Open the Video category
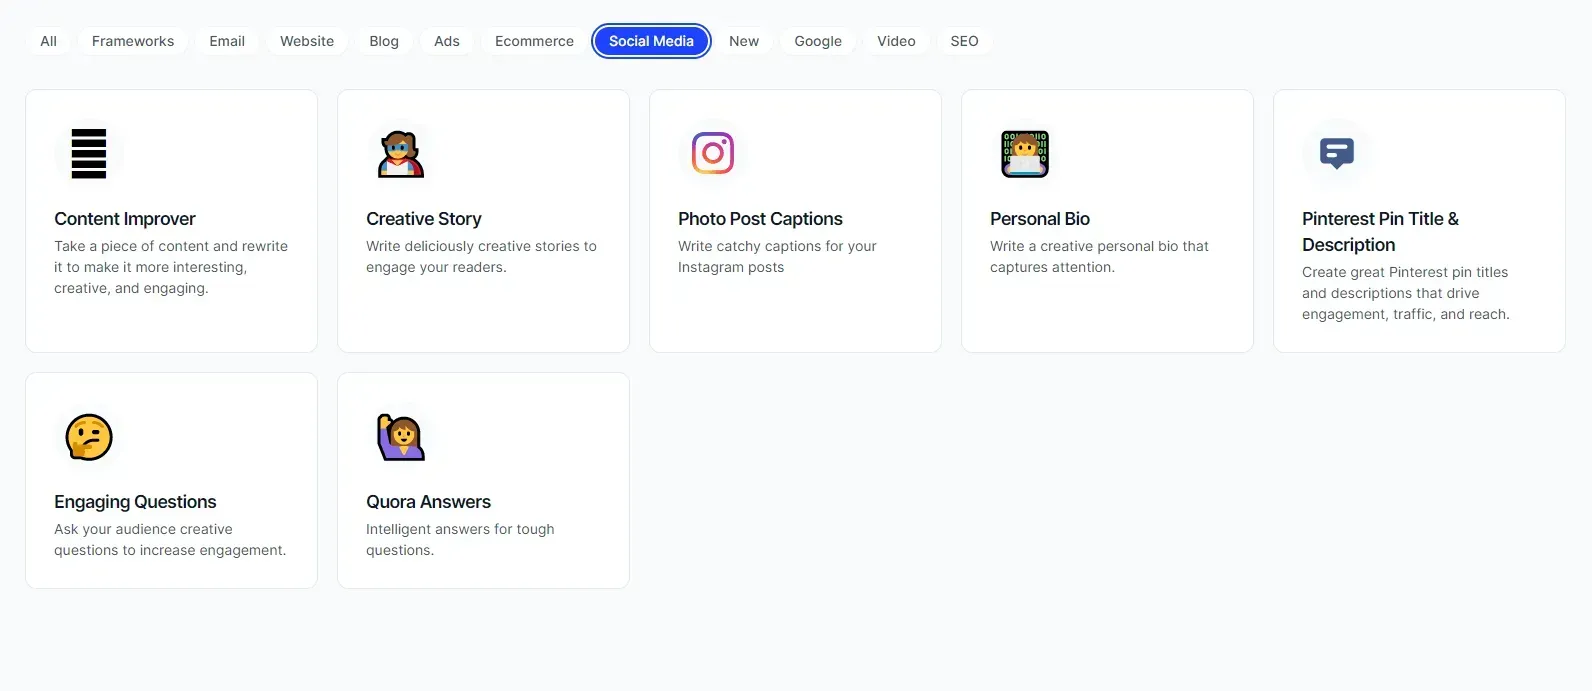1592x691 pixels. pyautogui.click(x=896, y=41)
